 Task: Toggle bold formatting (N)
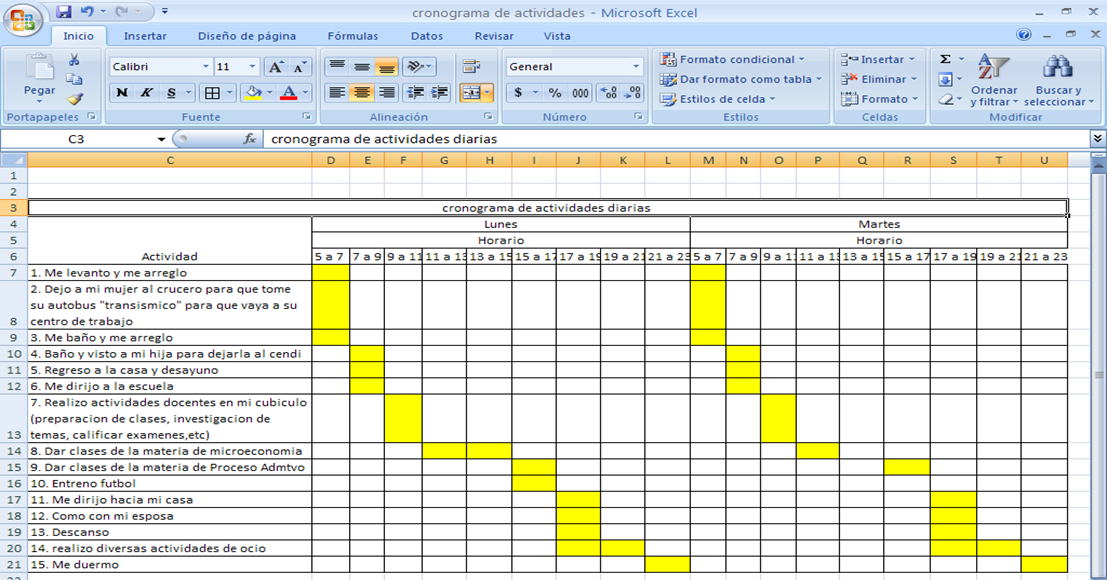(121, 92)
